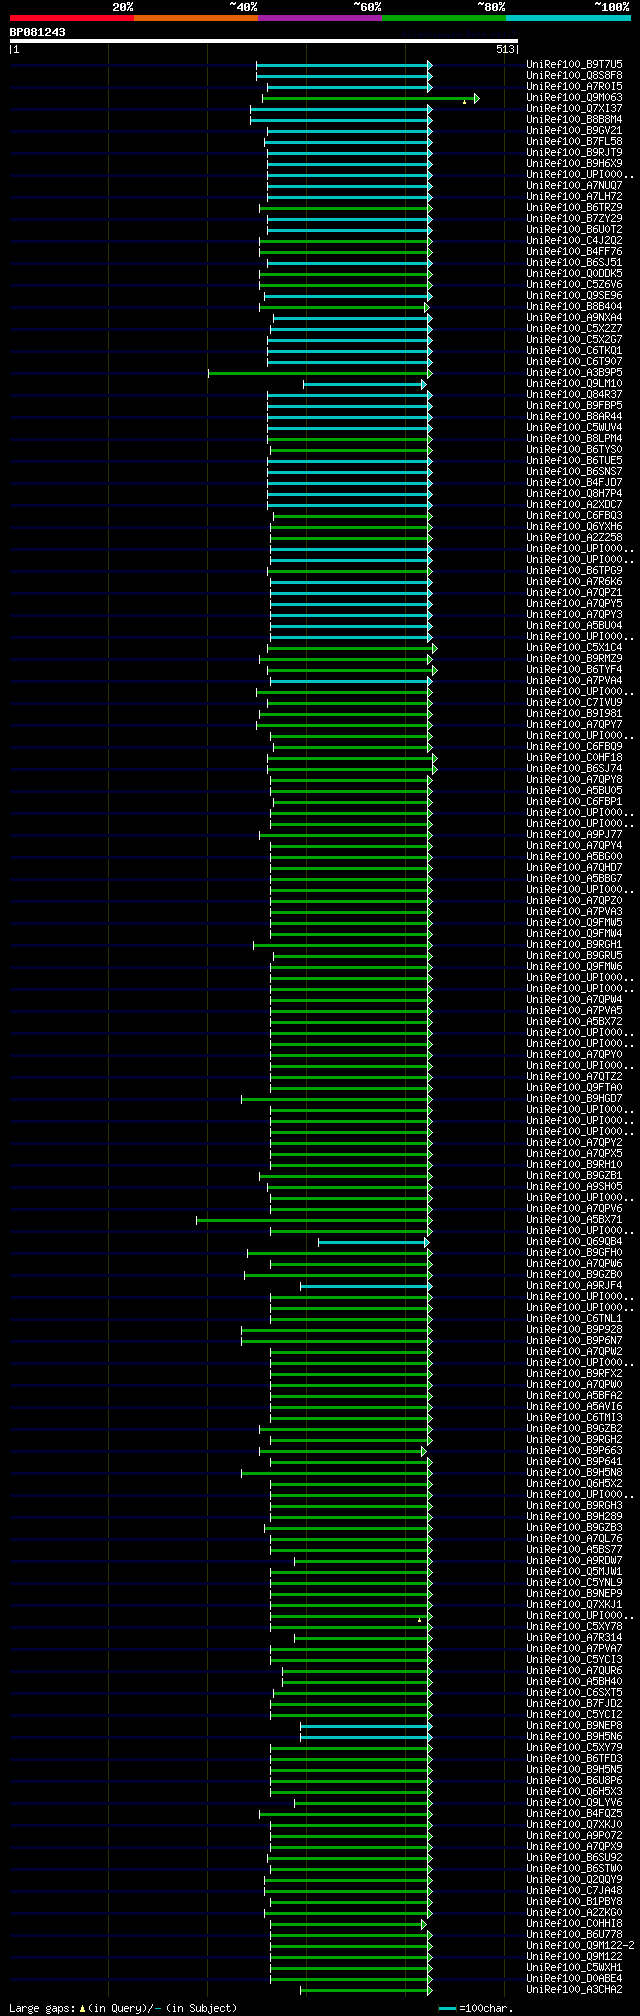
Task: Select label UniRef100_Q9FTA0
Action: [574, 1087]
